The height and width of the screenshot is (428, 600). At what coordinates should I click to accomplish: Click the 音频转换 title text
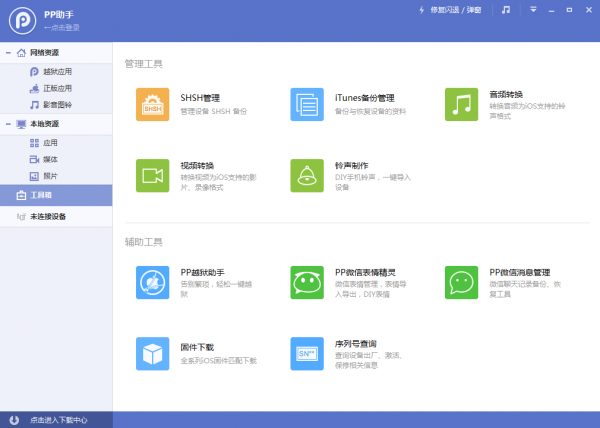click(506, 94)
